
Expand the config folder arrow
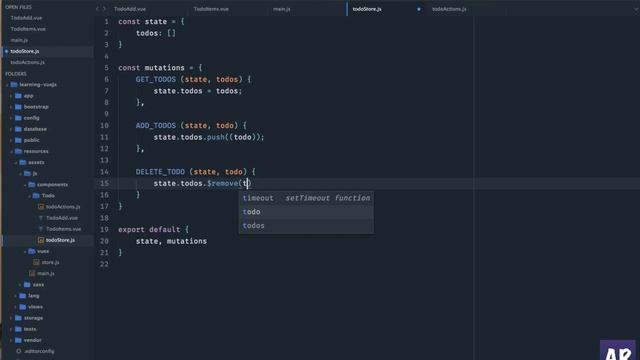pyautogui.click(x=11, y=118)
